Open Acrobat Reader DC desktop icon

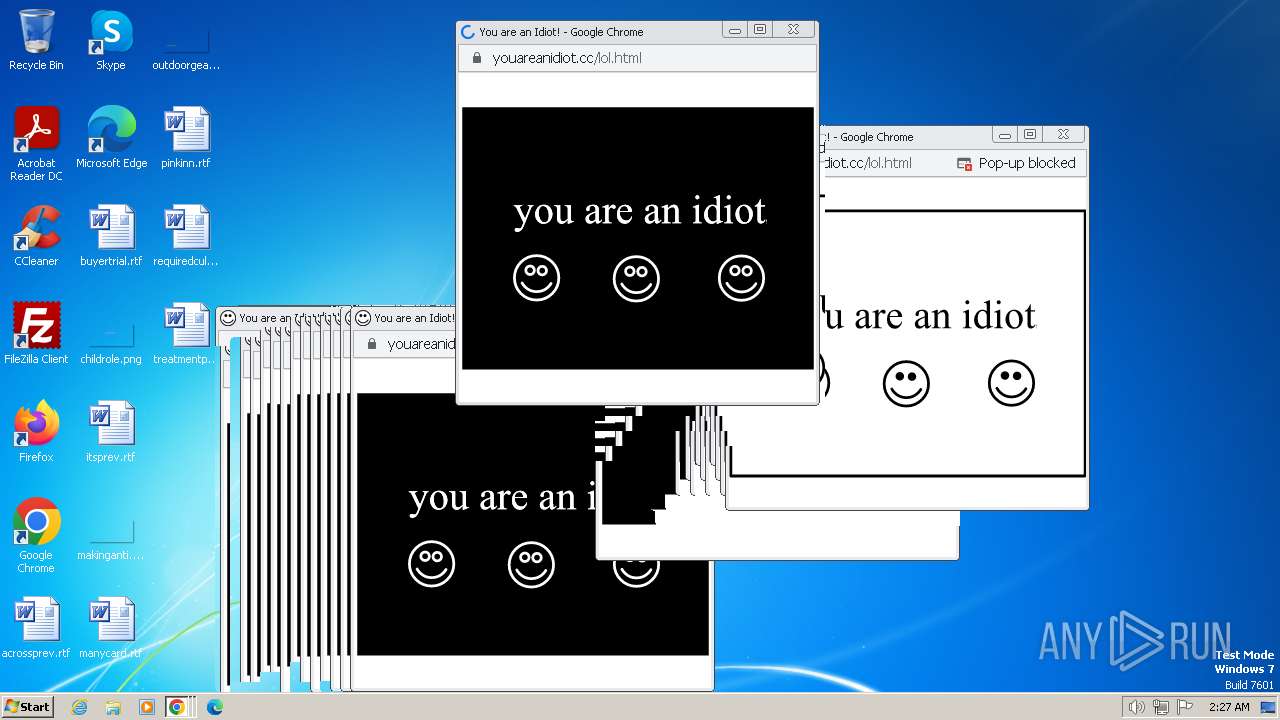point(36,144)
